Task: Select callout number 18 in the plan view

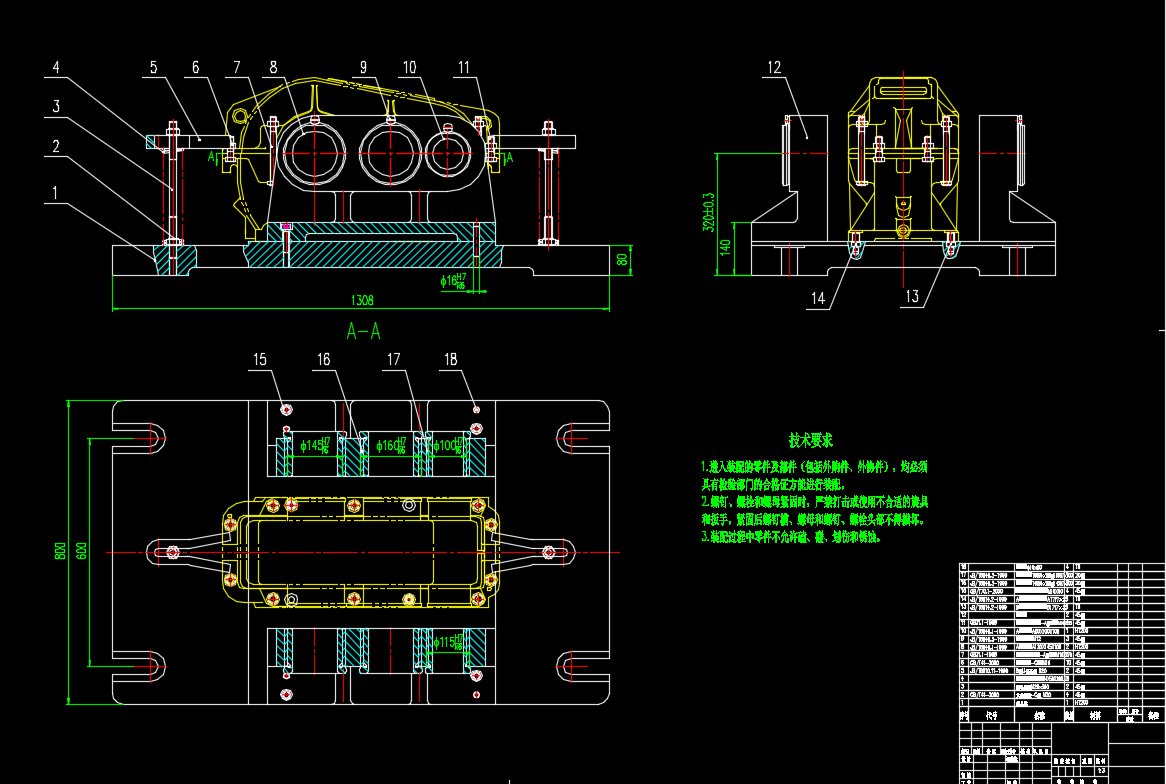Action: [451, 360]
